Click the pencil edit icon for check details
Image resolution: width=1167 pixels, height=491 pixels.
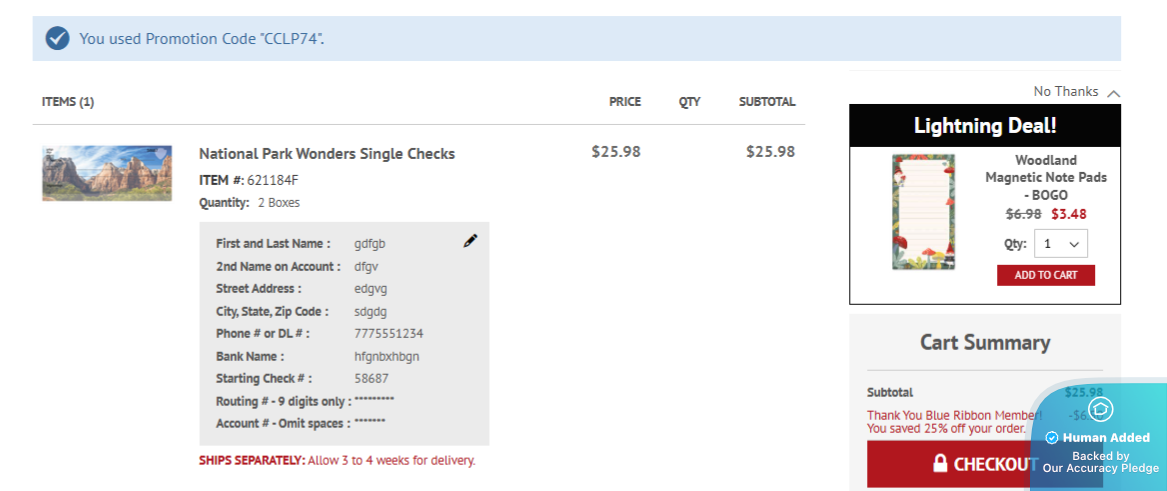coord(470,241)
